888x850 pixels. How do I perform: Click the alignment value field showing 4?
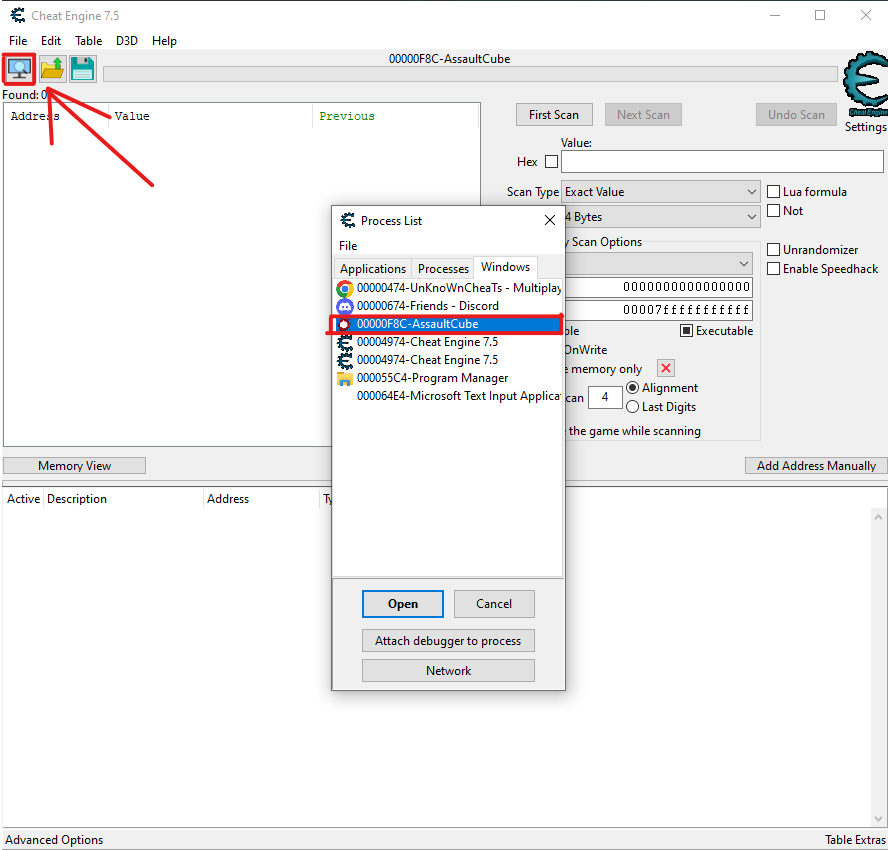click(605, 397)
